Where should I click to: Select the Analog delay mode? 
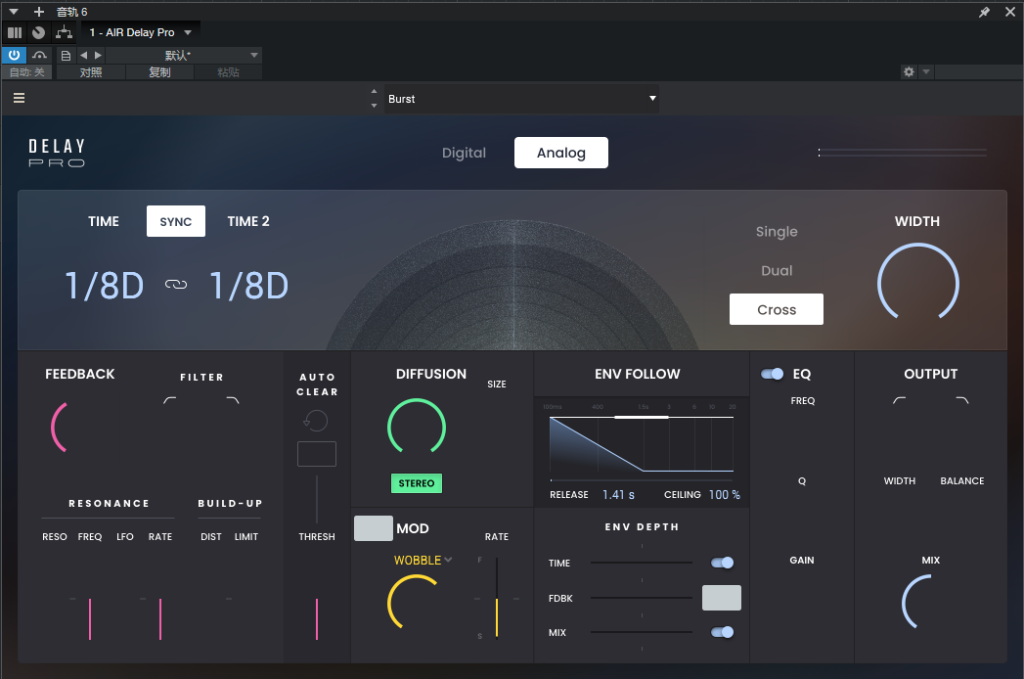(x=561, y=153)
